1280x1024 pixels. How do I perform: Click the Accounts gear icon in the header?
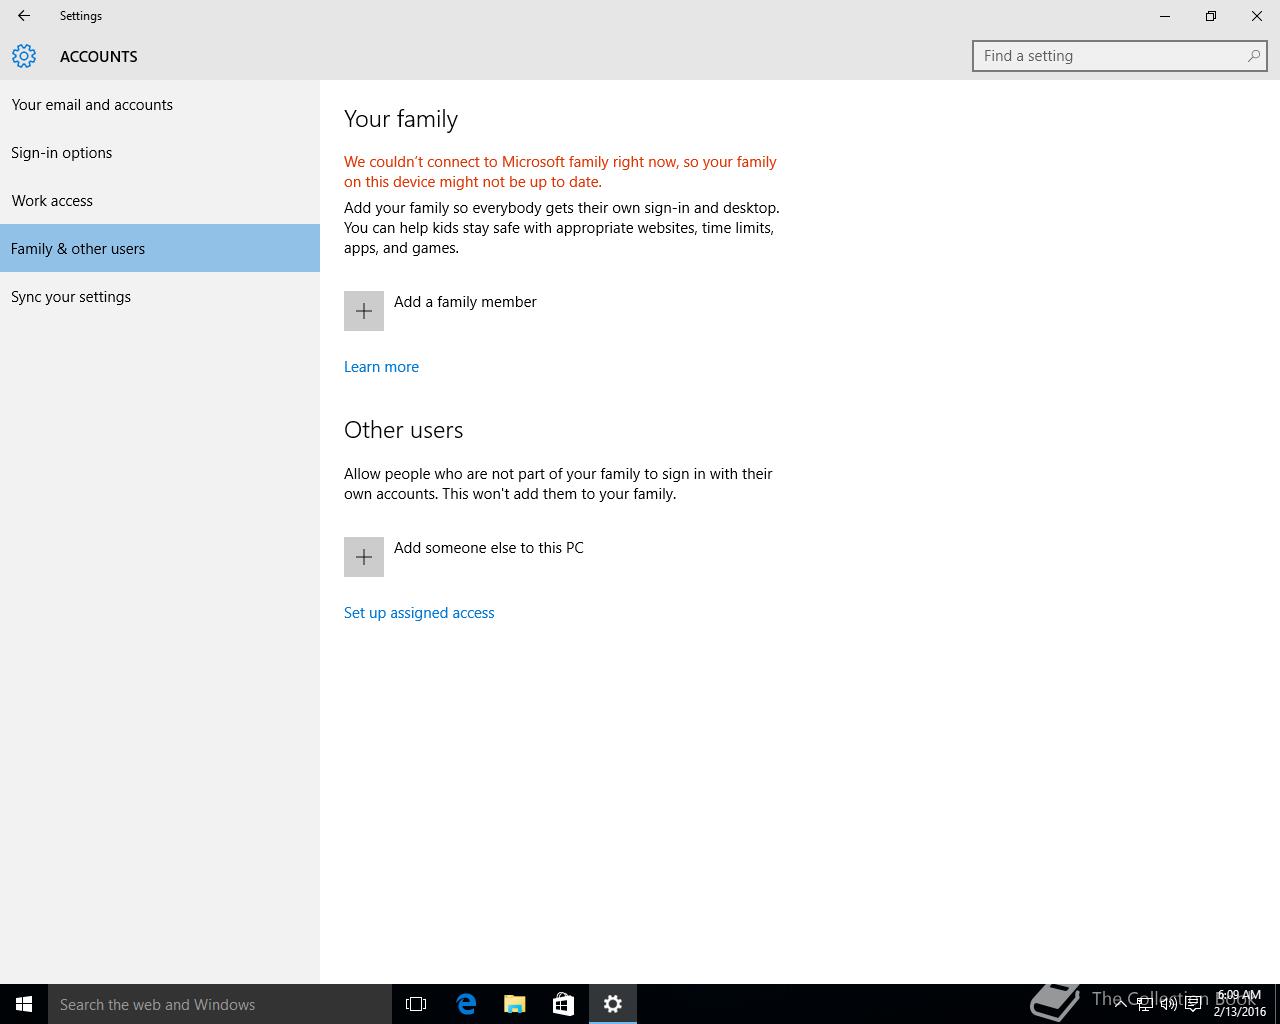24,56
